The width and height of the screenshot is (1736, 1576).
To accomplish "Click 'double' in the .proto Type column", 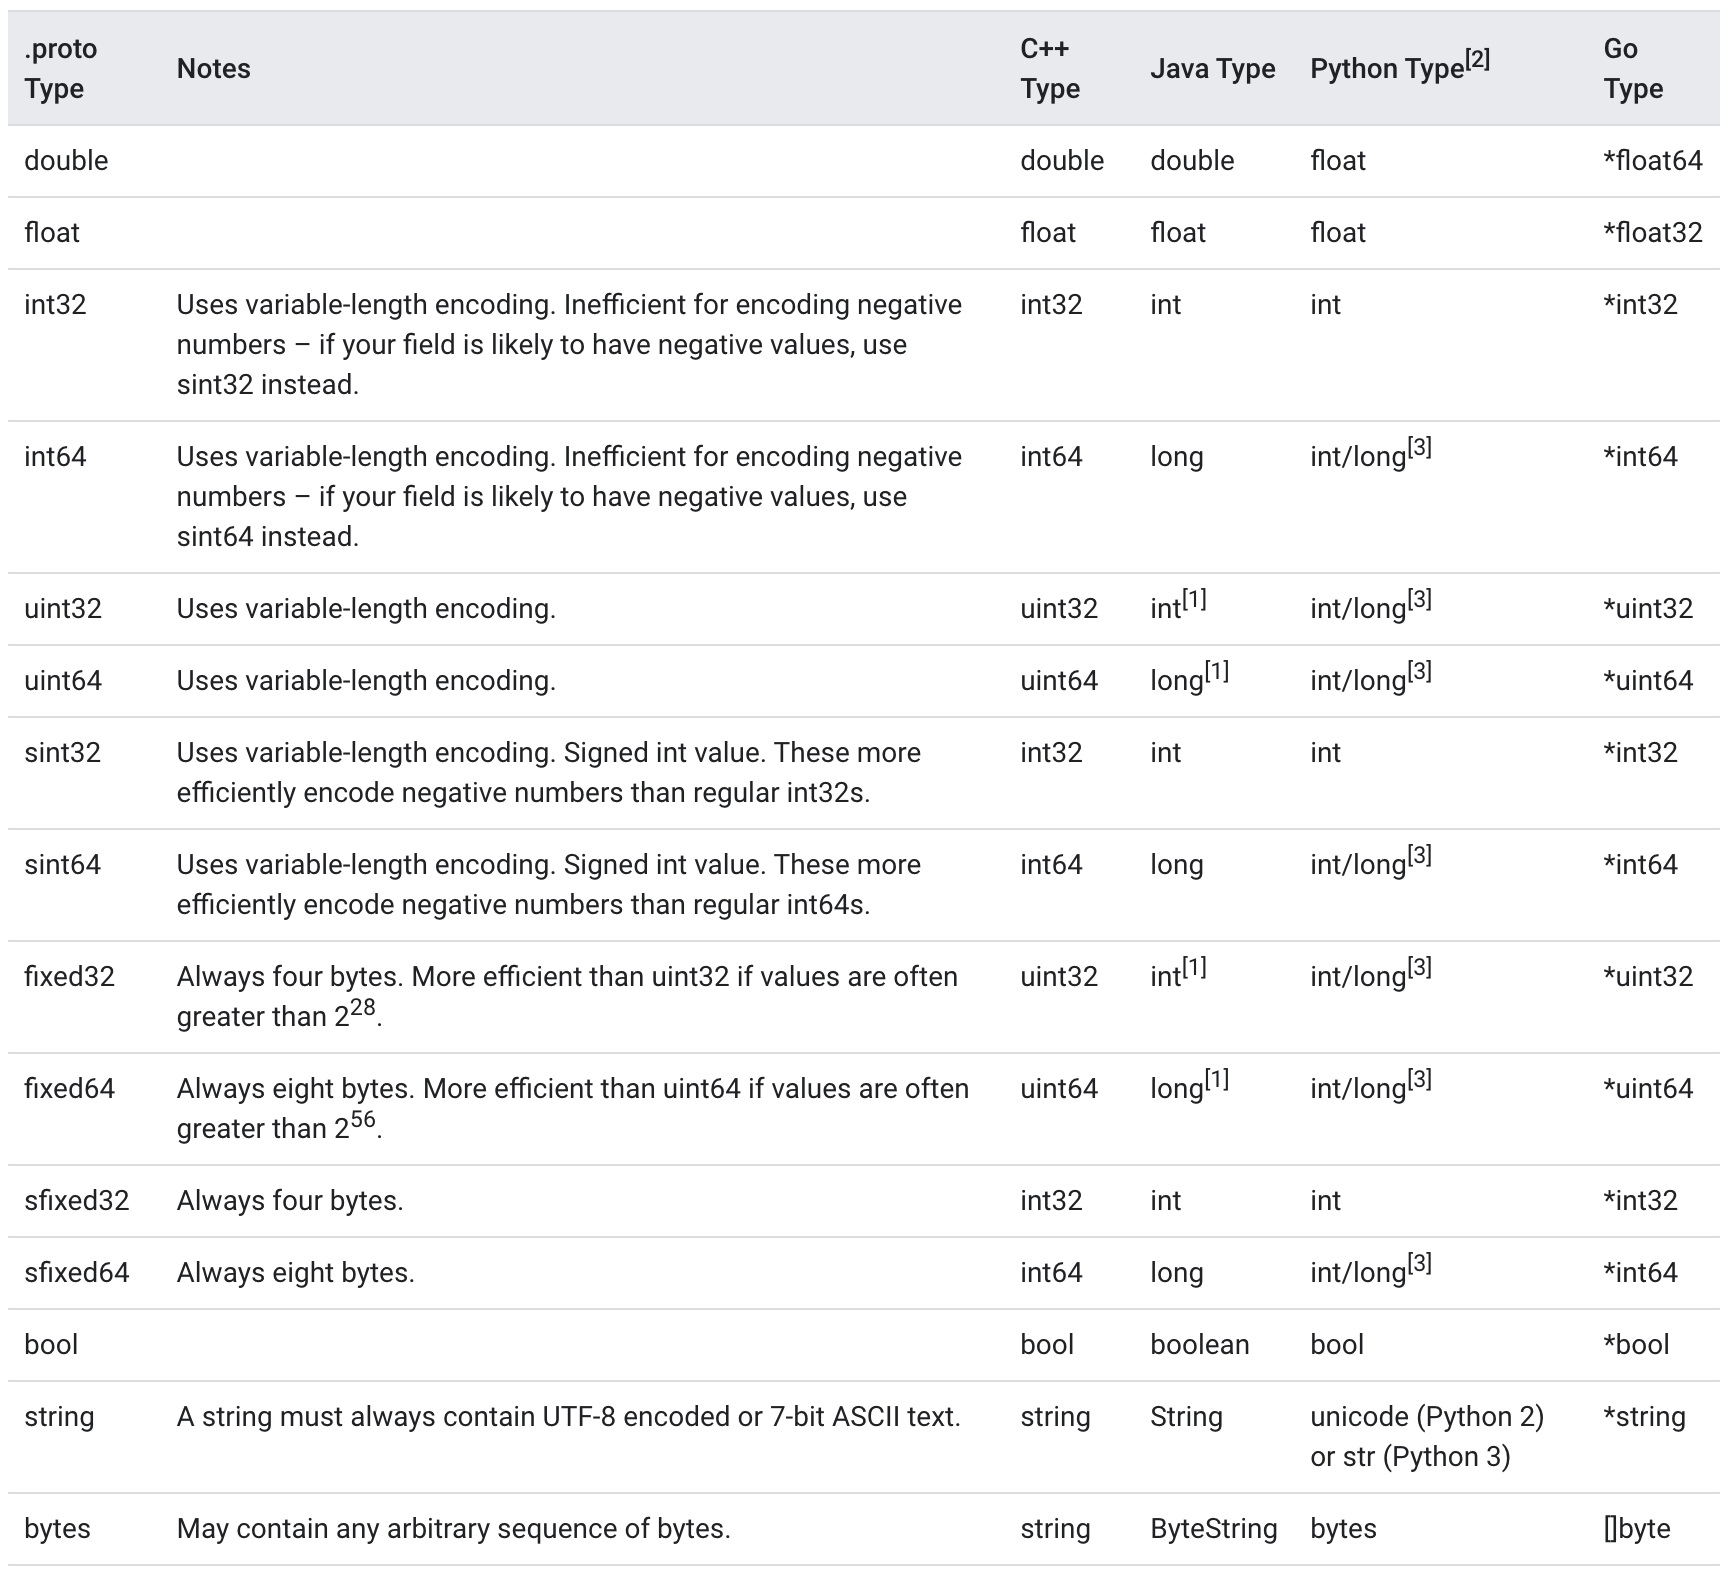I will coord(66,161).
